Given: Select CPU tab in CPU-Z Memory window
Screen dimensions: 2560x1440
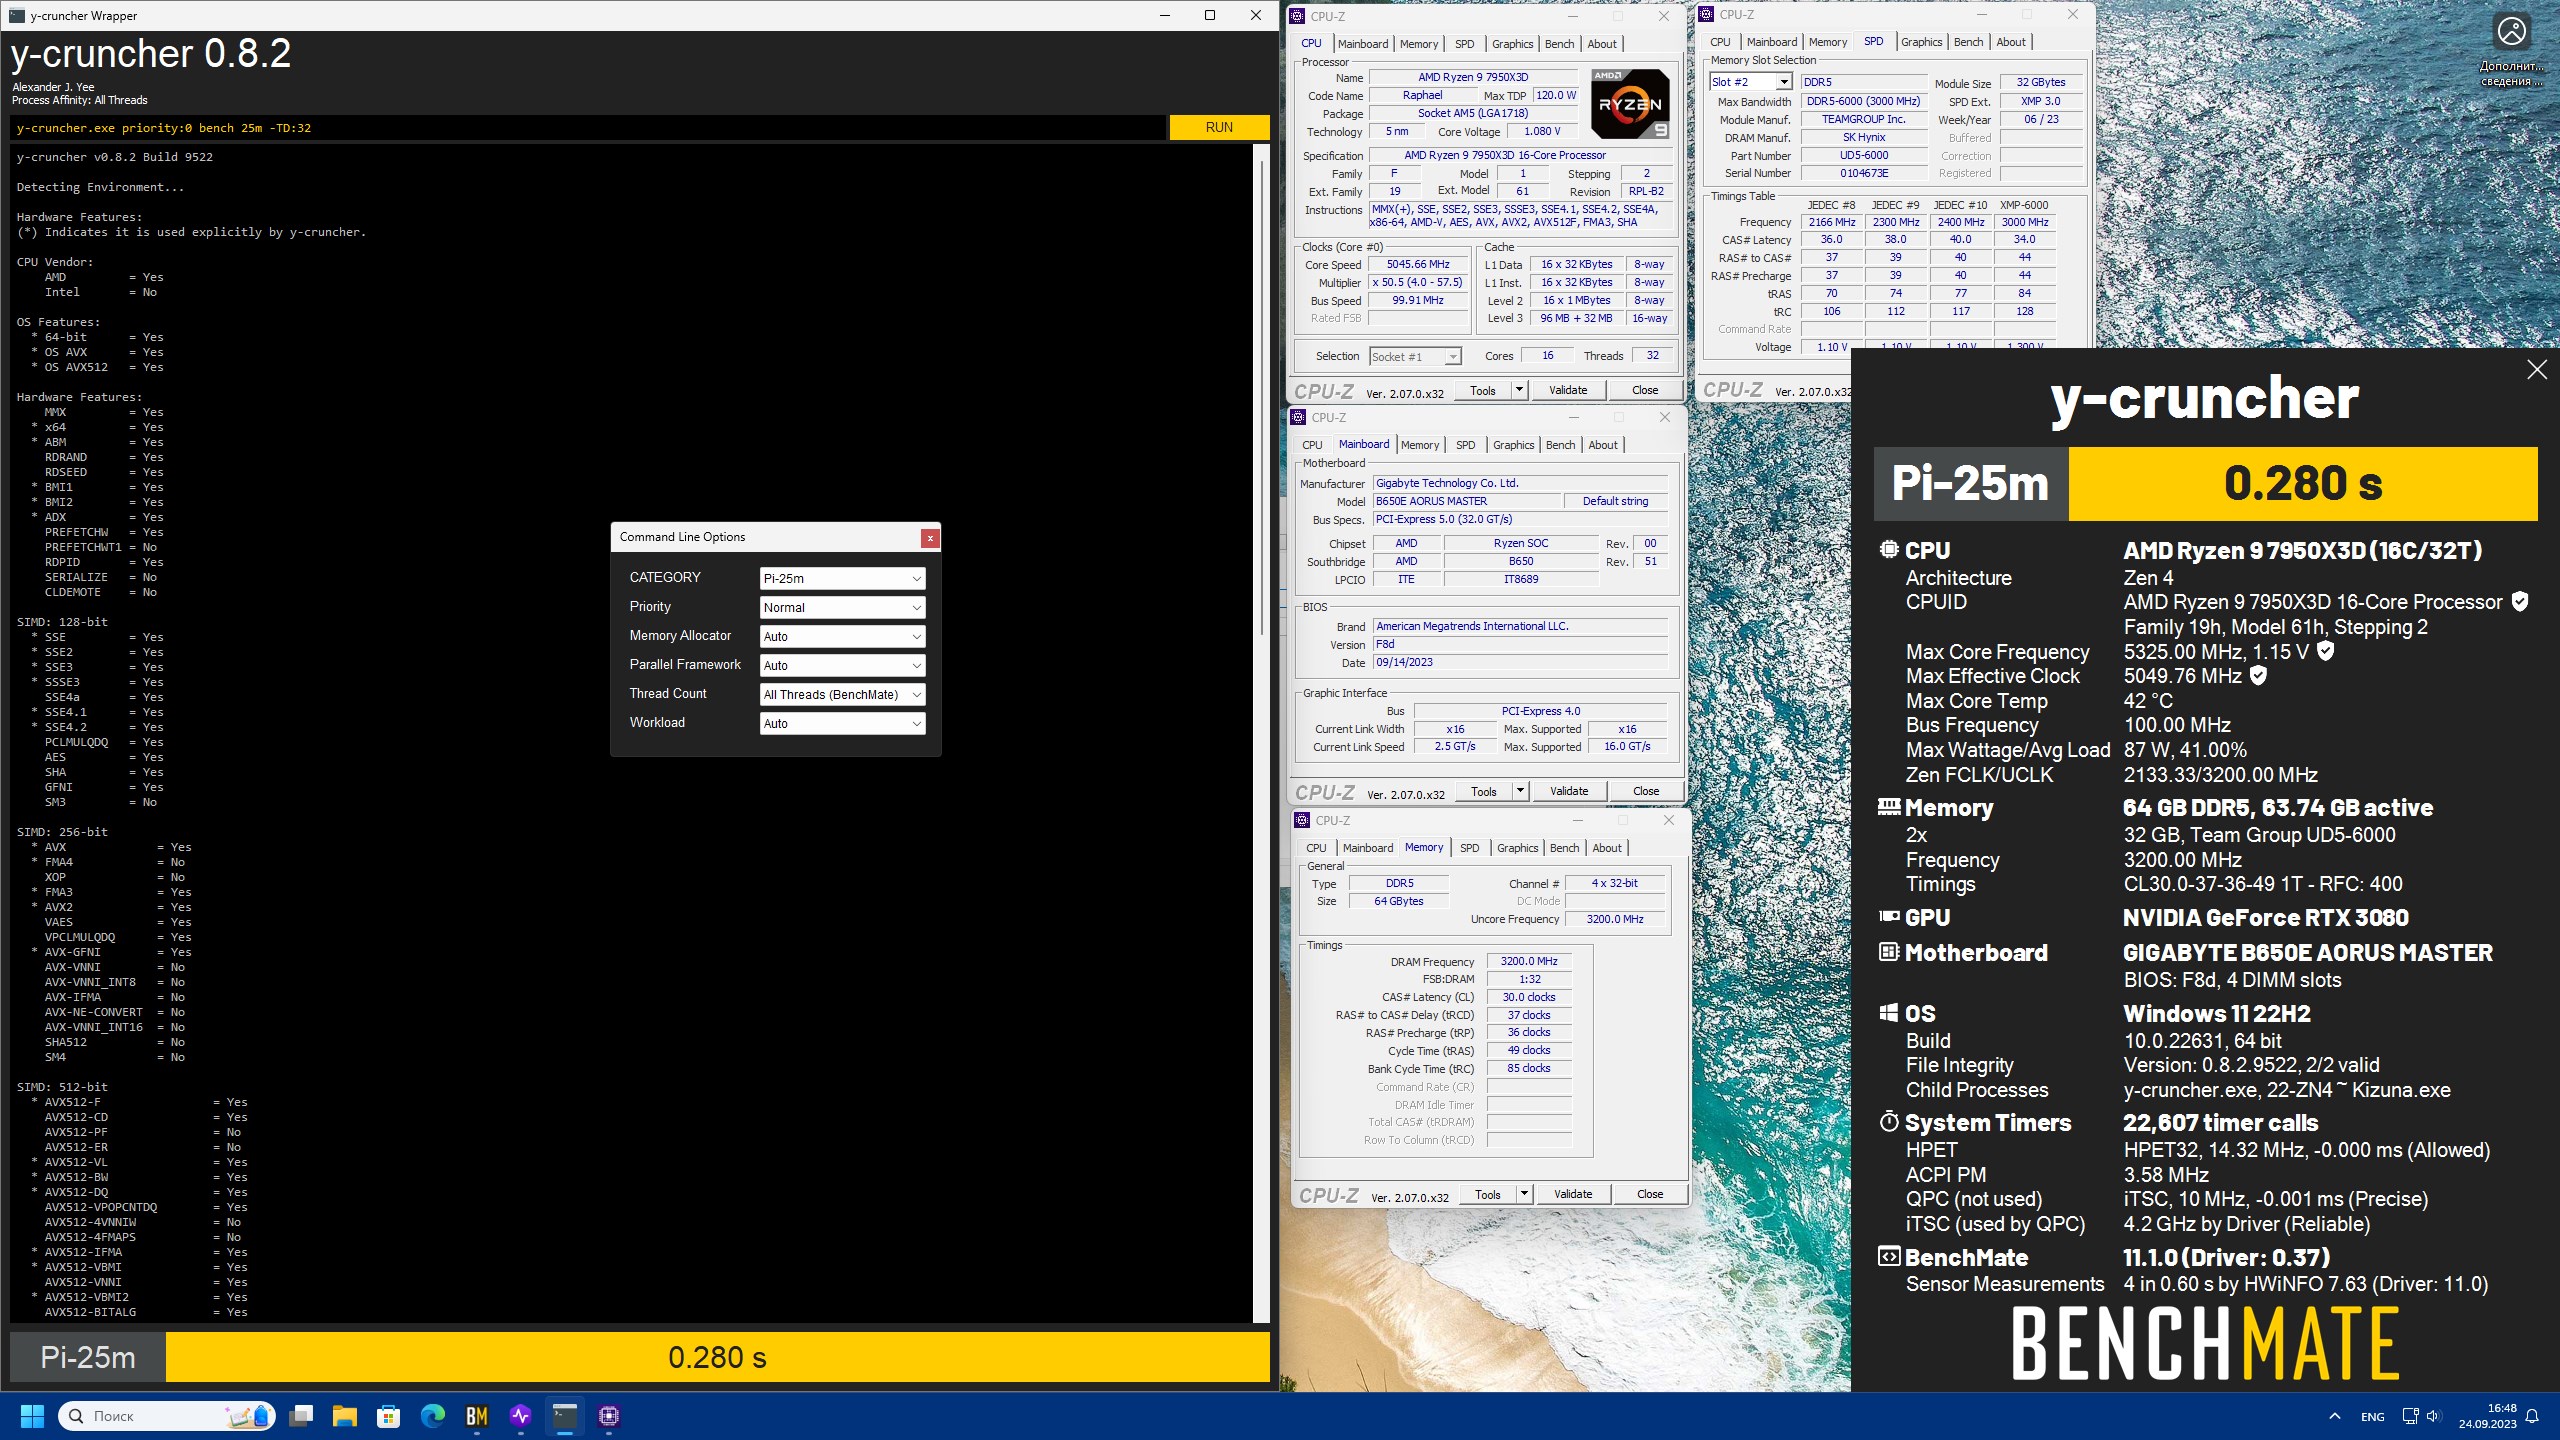Looking at the screenshot, I should pos(1316,848).
